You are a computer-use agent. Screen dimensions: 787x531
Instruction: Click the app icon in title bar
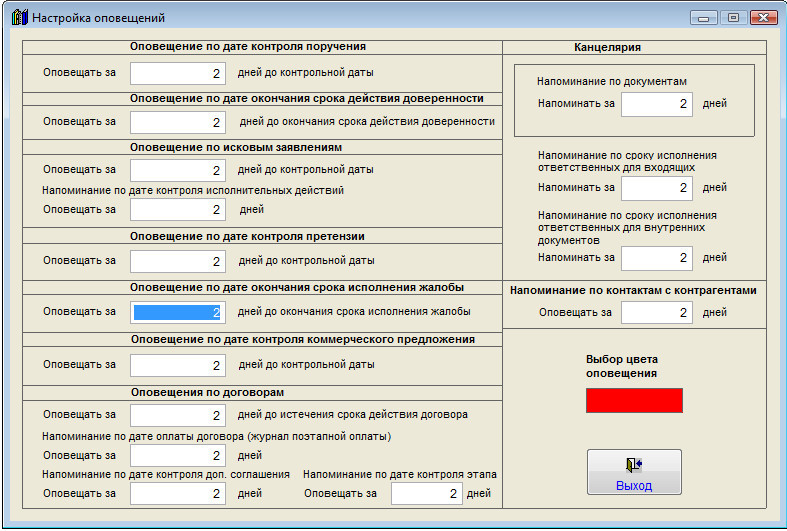(20, 18)
